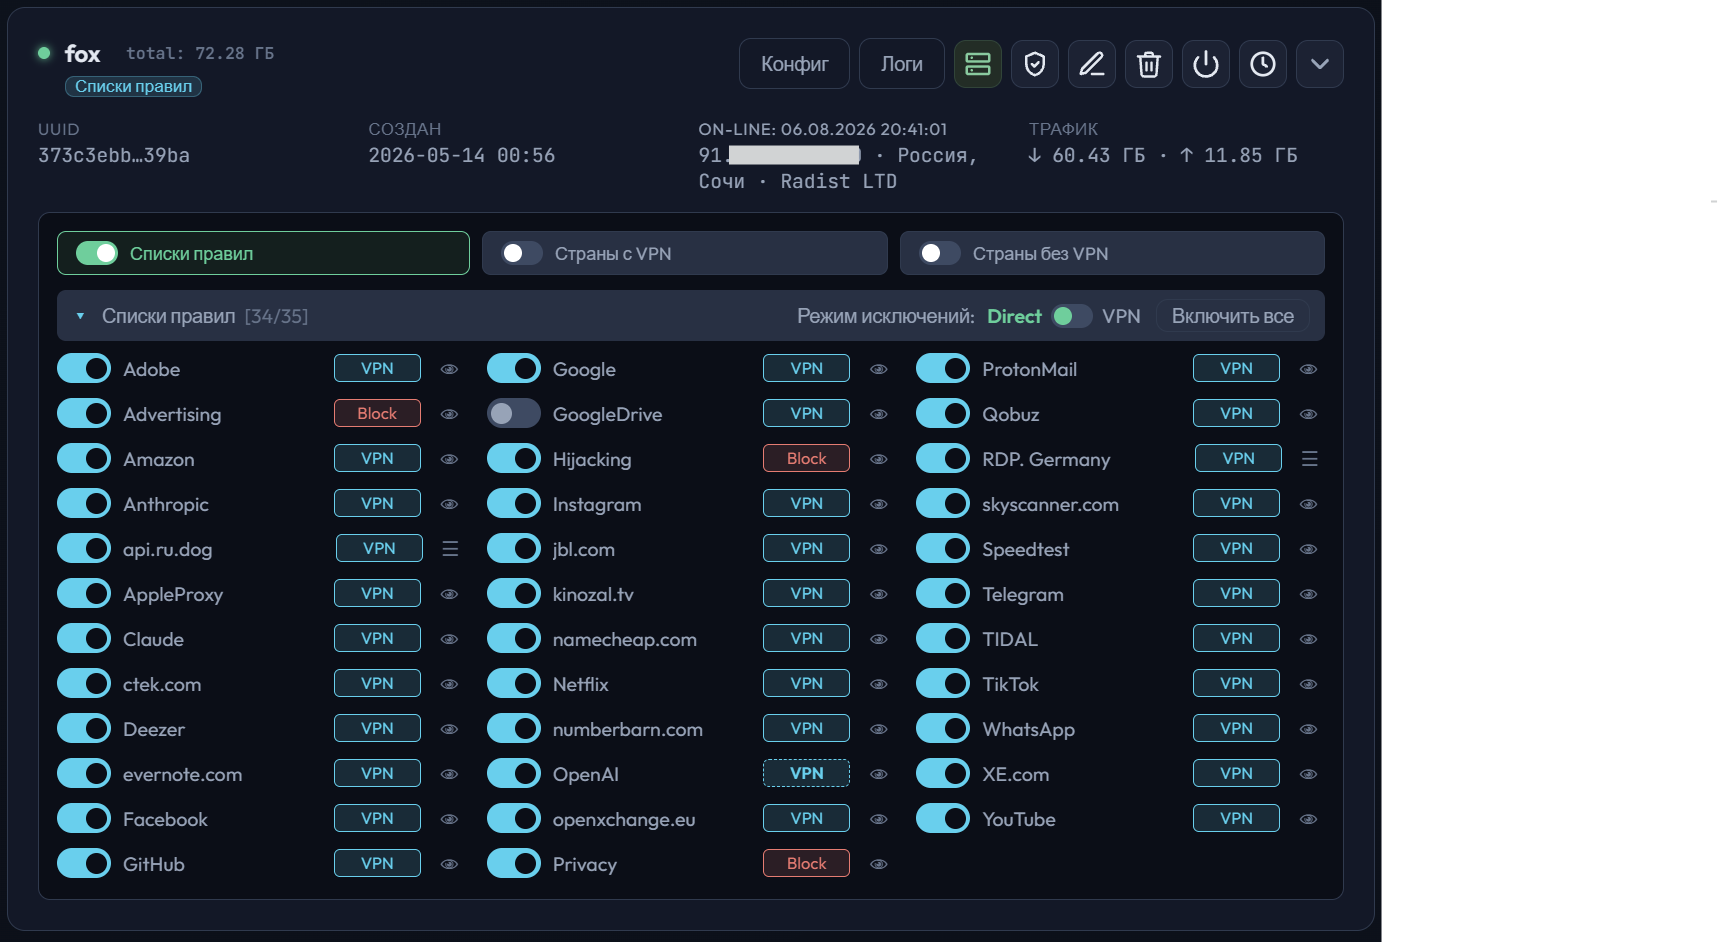1718x942 pixels.
Task: Click the shield check icon button
Action: [1034, 64]
